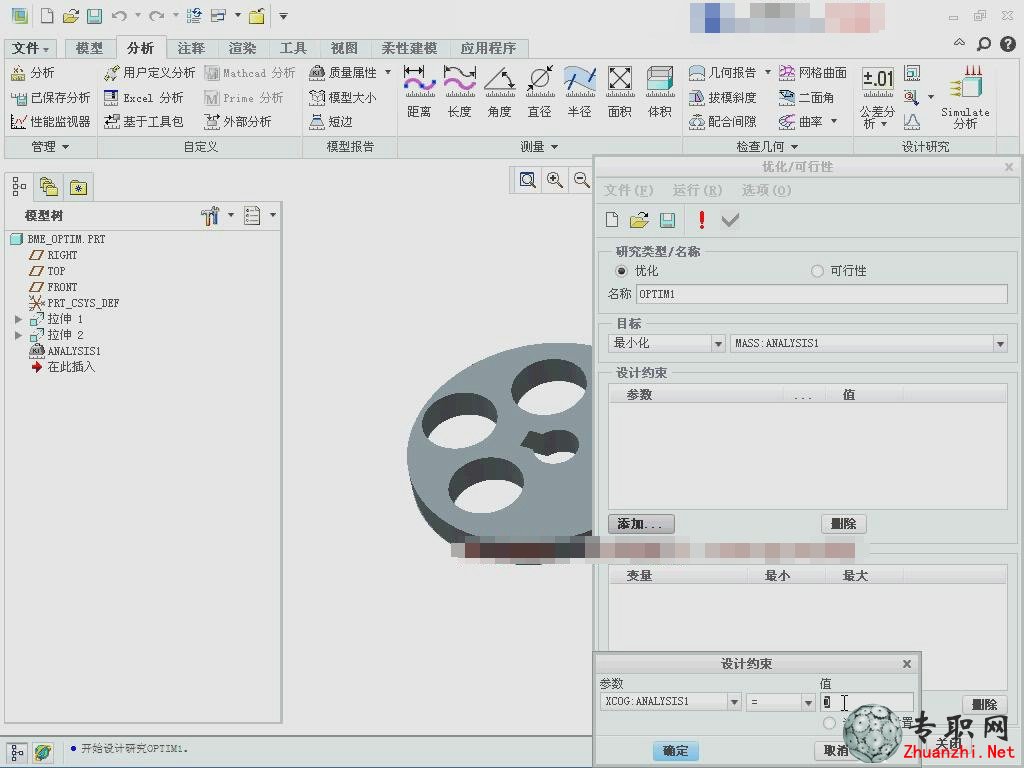Expand the 拉伸 2 feature node
The width and height of the screenshot is (1024, 768).
(x=18, y=335)
